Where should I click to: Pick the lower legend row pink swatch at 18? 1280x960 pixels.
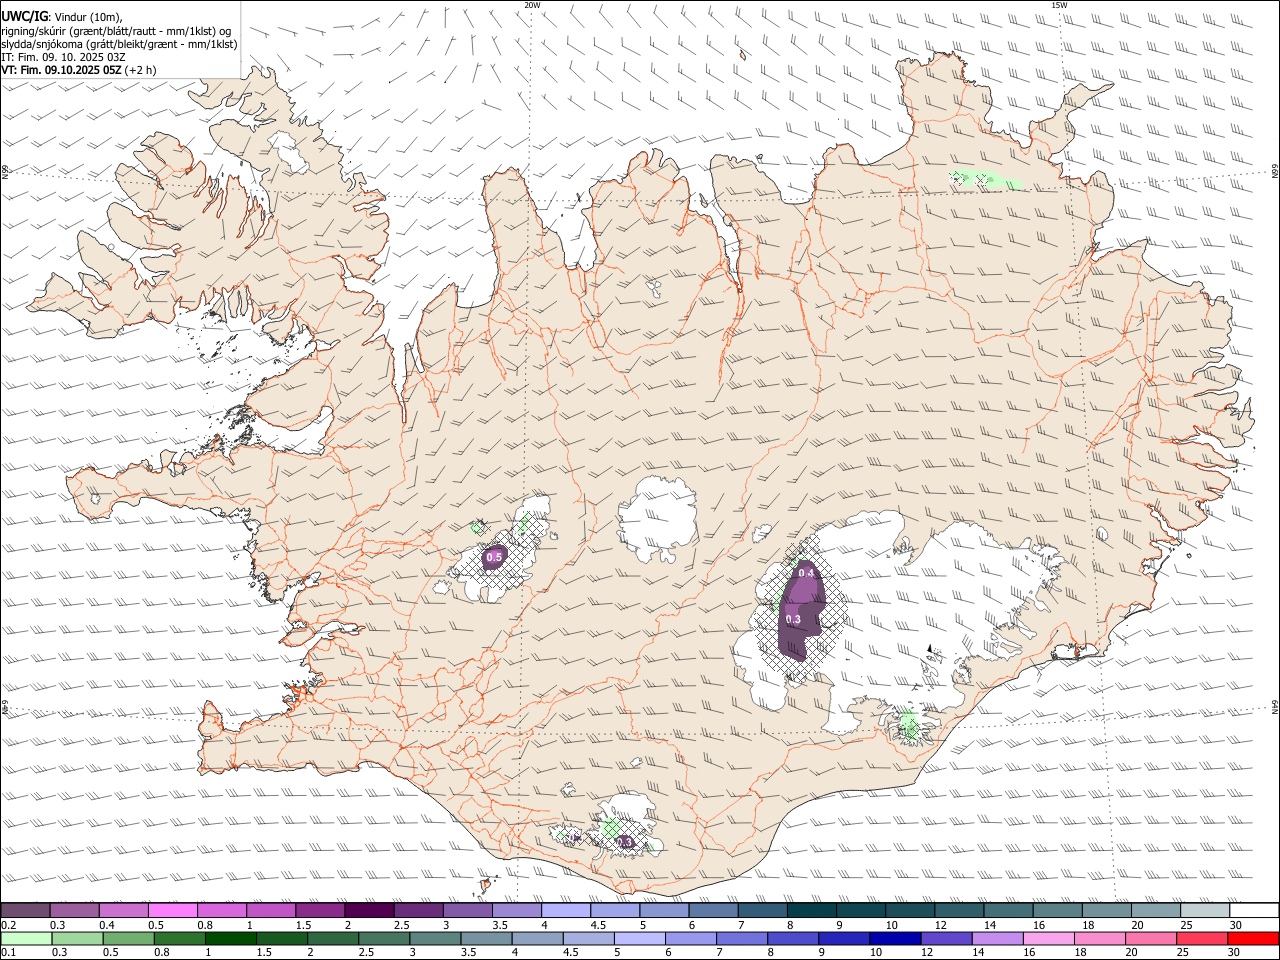coord(1100,938)
